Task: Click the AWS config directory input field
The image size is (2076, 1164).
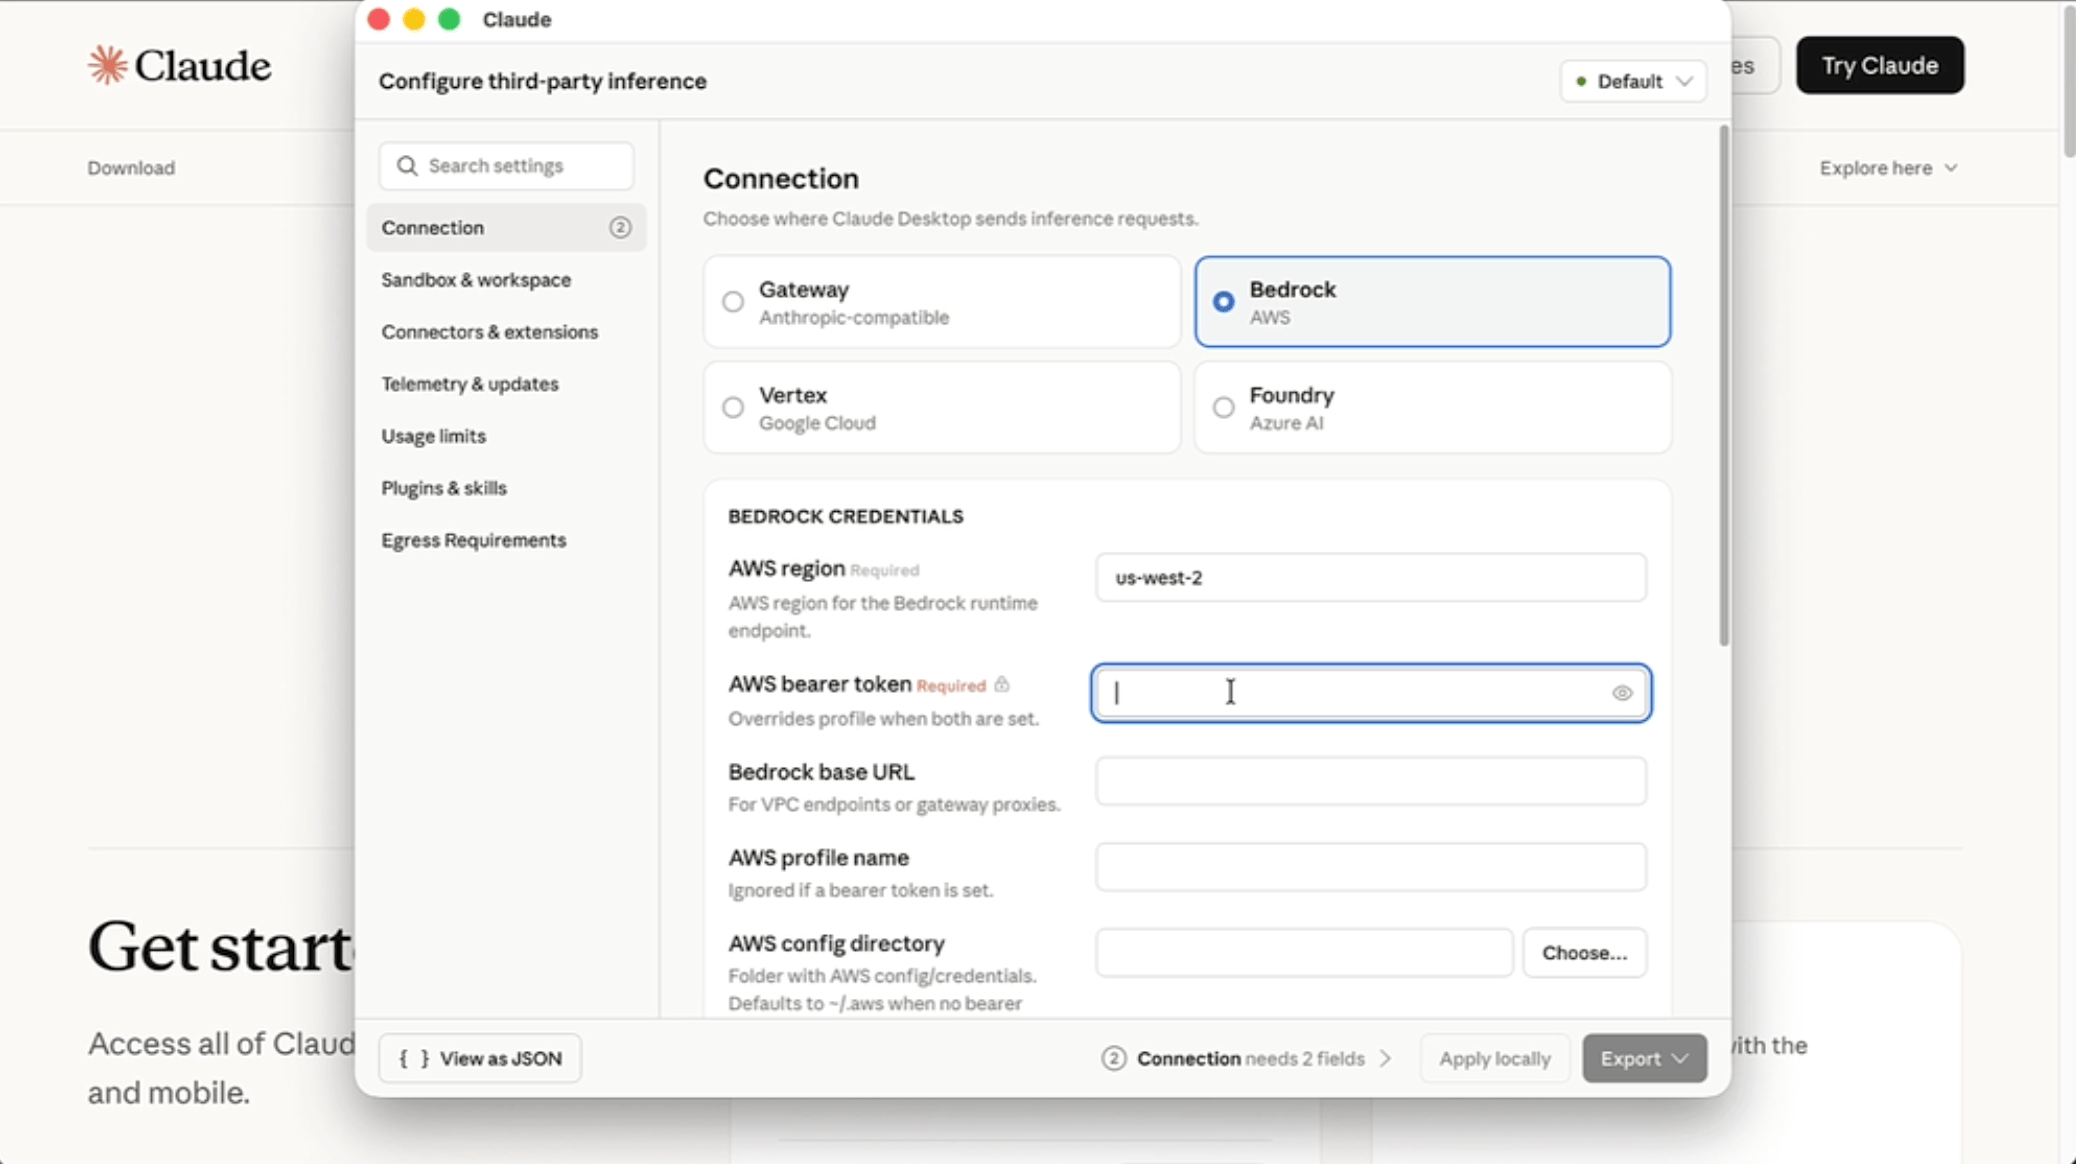Action: 1304,953
